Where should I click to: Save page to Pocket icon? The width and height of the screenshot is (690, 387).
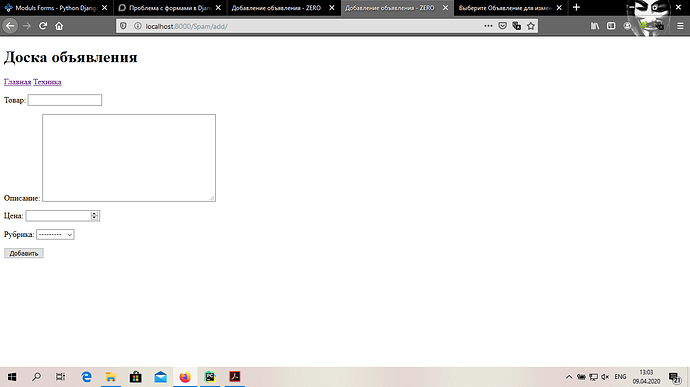point(502,26)
